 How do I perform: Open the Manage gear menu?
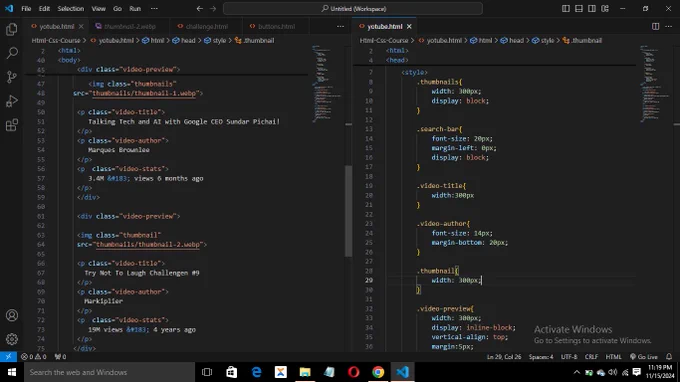coord(12,339)
